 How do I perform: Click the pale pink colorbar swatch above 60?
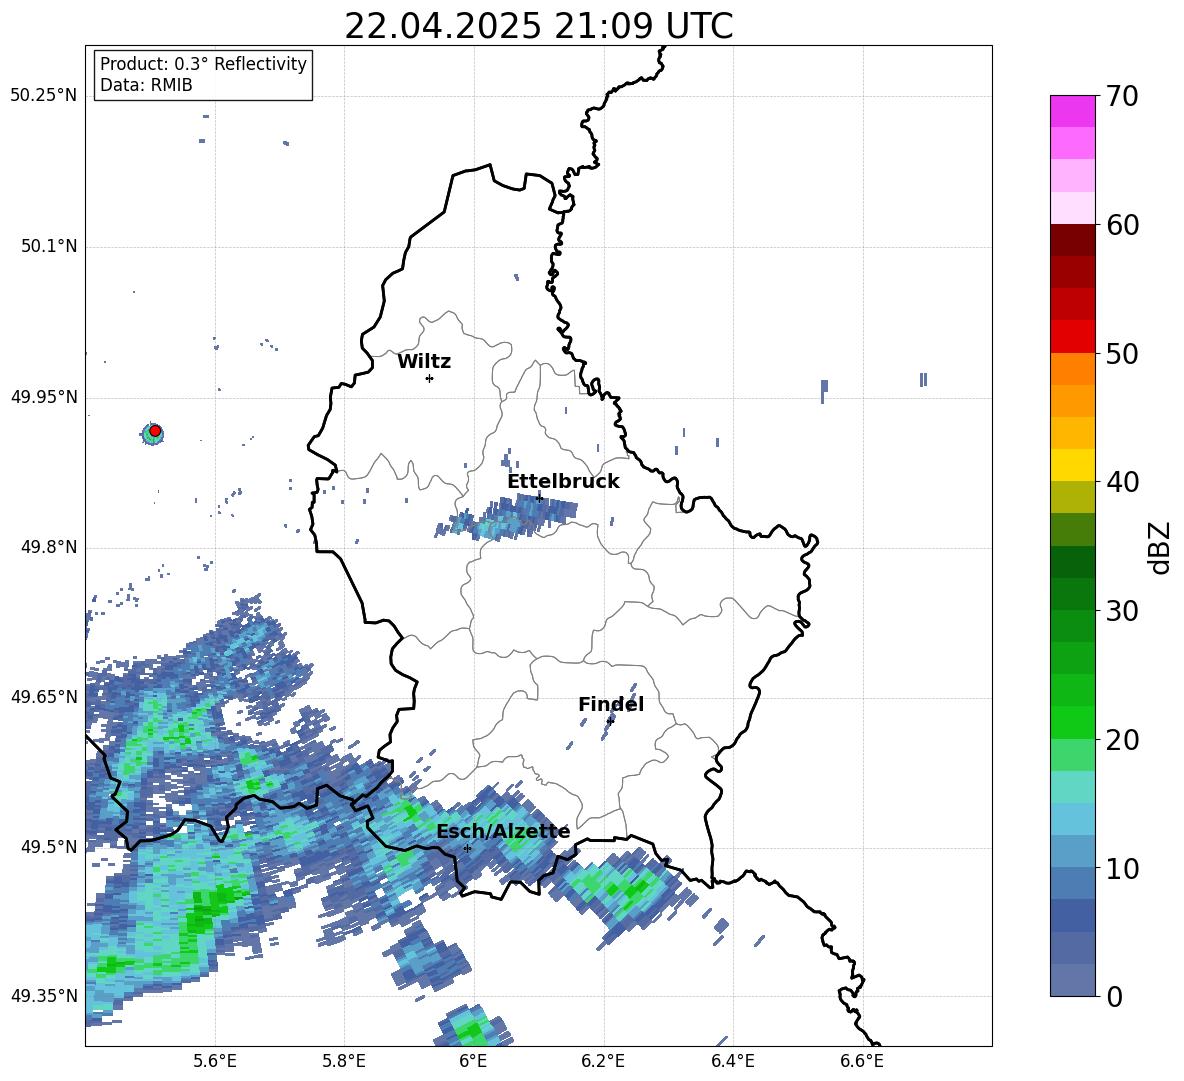point(1072,208)
